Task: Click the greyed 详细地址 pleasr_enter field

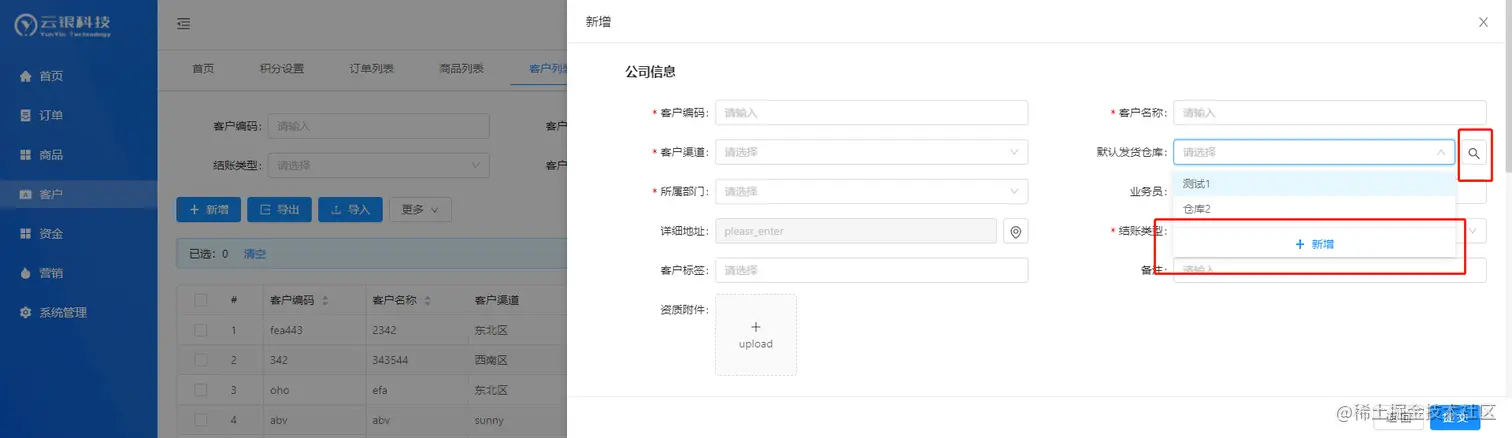Action: point(856,231)
